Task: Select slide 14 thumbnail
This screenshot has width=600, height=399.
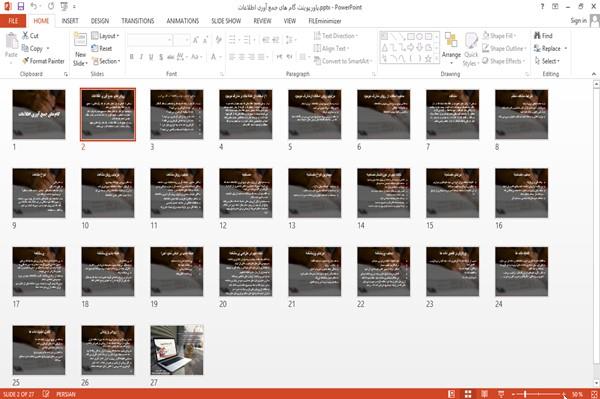Action: pos(383,193)
